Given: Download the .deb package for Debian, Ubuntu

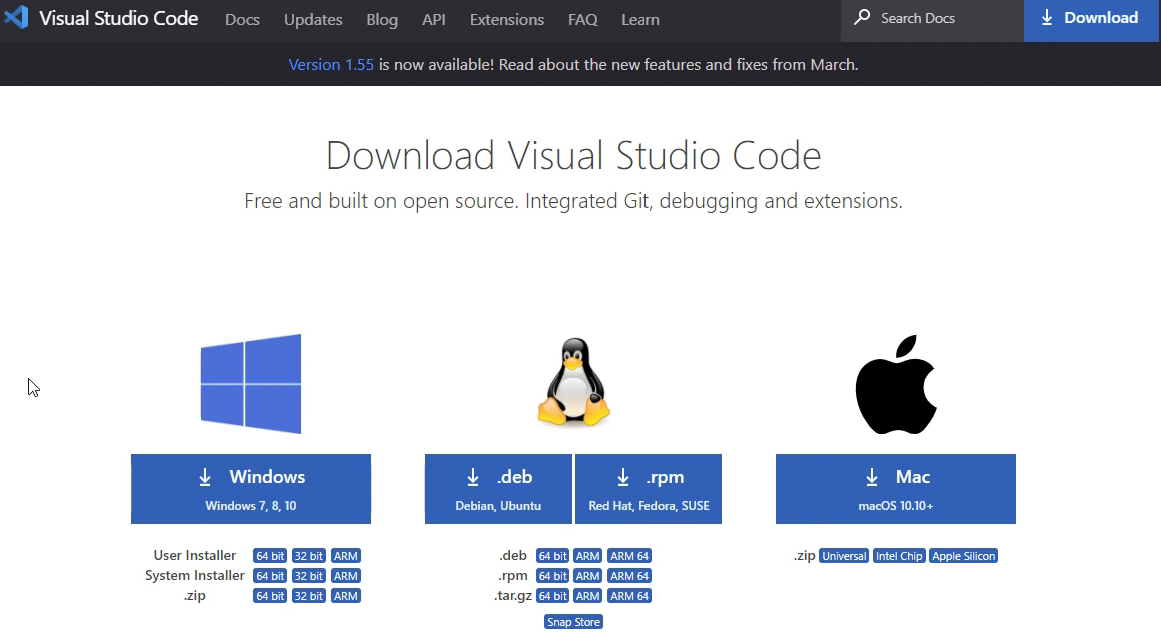Looking at the screenshot, I should pyautogui.click(x=498, y=489).
